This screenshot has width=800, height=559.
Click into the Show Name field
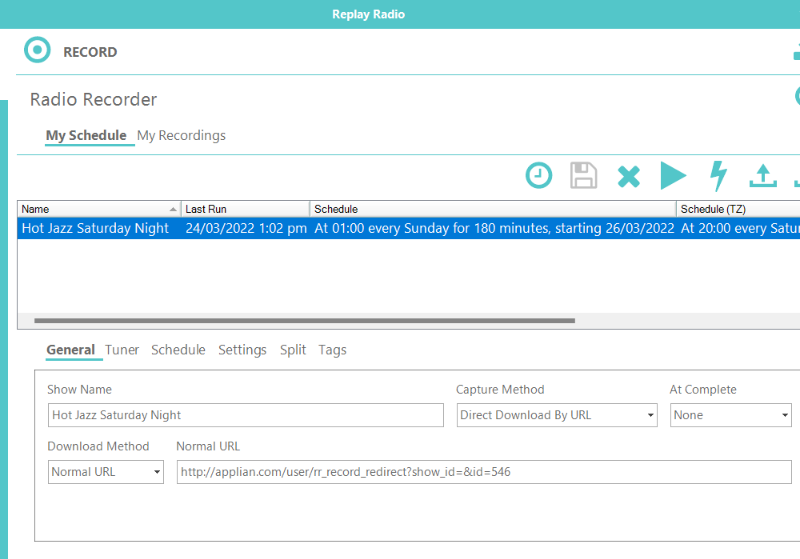(246, 415)
